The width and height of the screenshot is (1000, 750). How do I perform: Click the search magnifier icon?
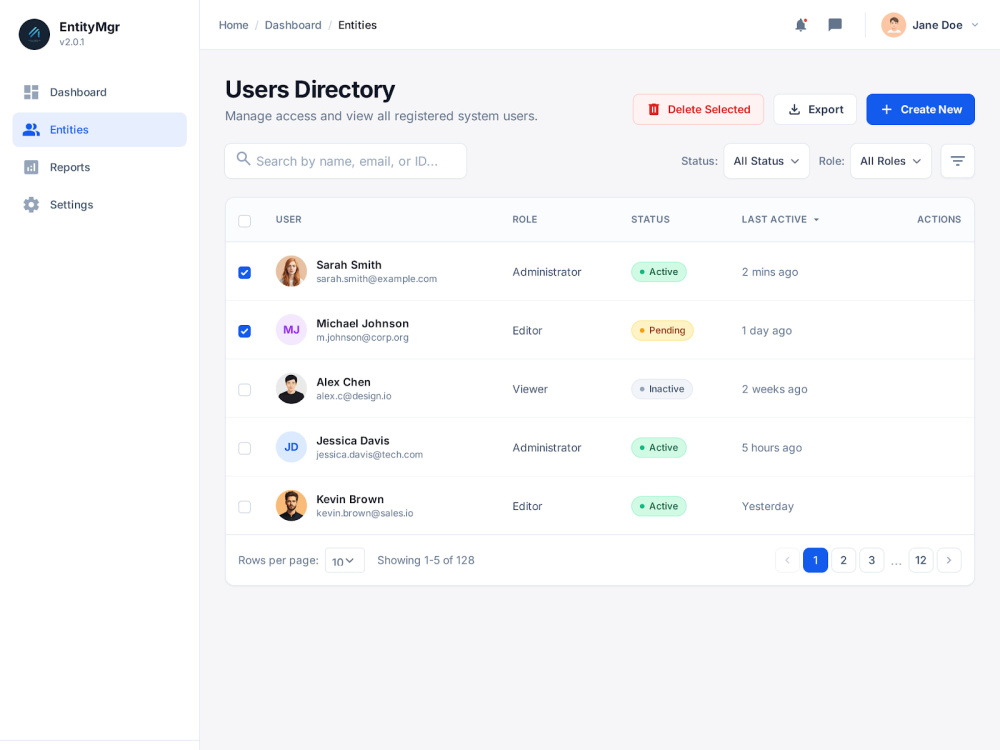click(243, 160)
